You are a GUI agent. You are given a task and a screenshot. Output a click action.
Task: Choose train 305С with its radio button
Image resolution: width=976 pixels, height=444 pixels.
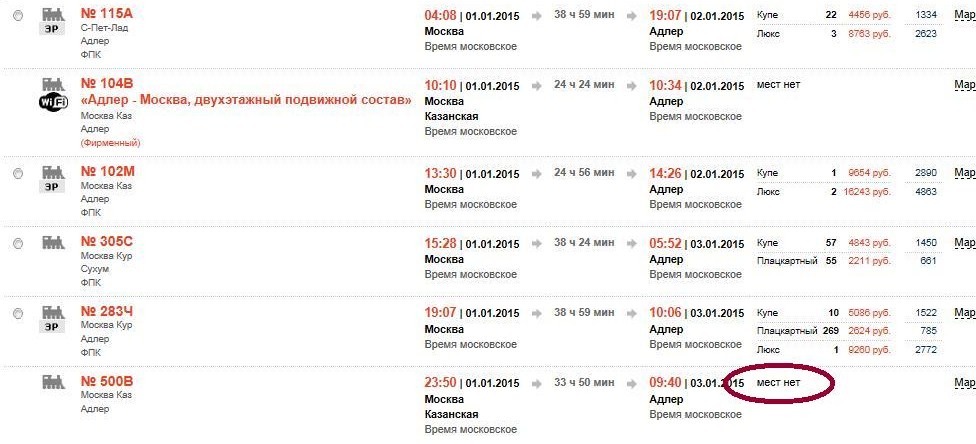(x=18, y=243)
